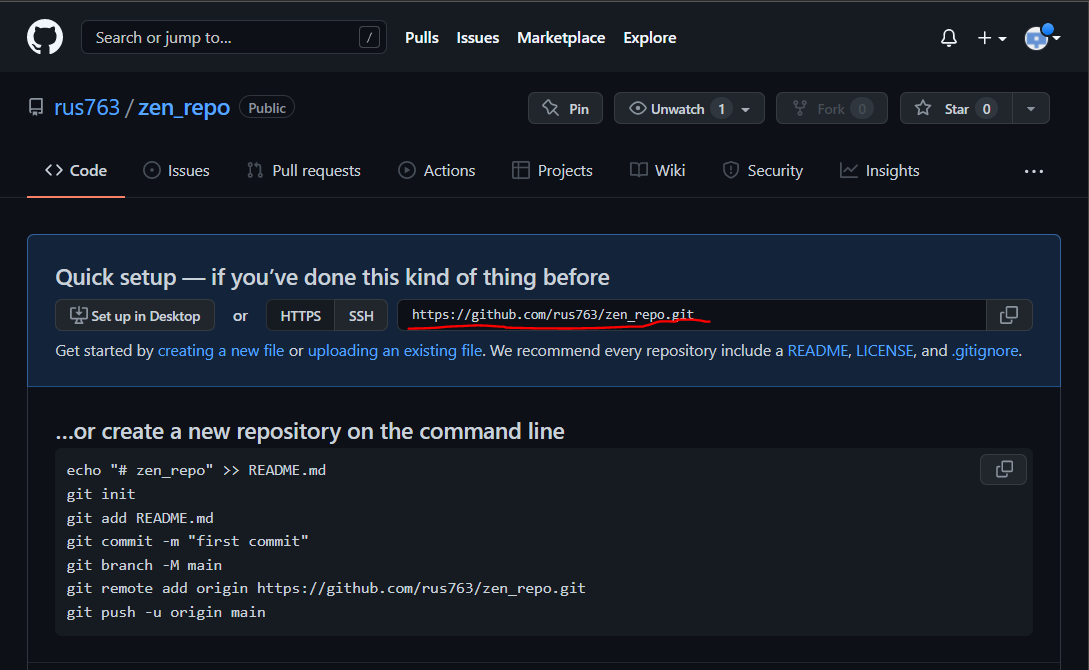The width and height of the screenshot is (1089, 670).
Task: Go to Marketplace in top navigation
Action: tap(560, 37)
